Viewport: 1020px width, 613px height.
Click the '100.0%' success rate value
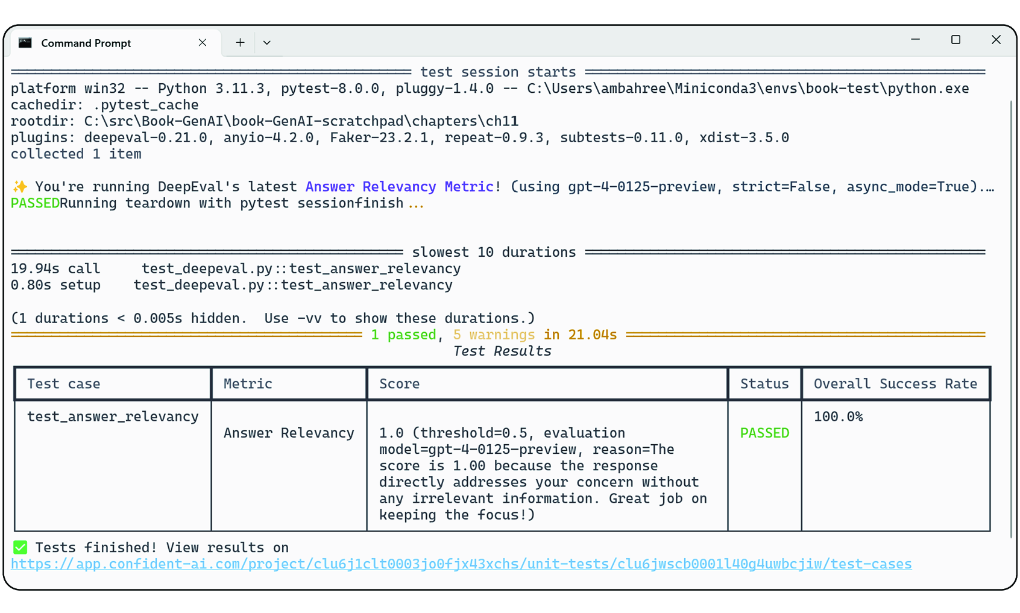point(838,416)
